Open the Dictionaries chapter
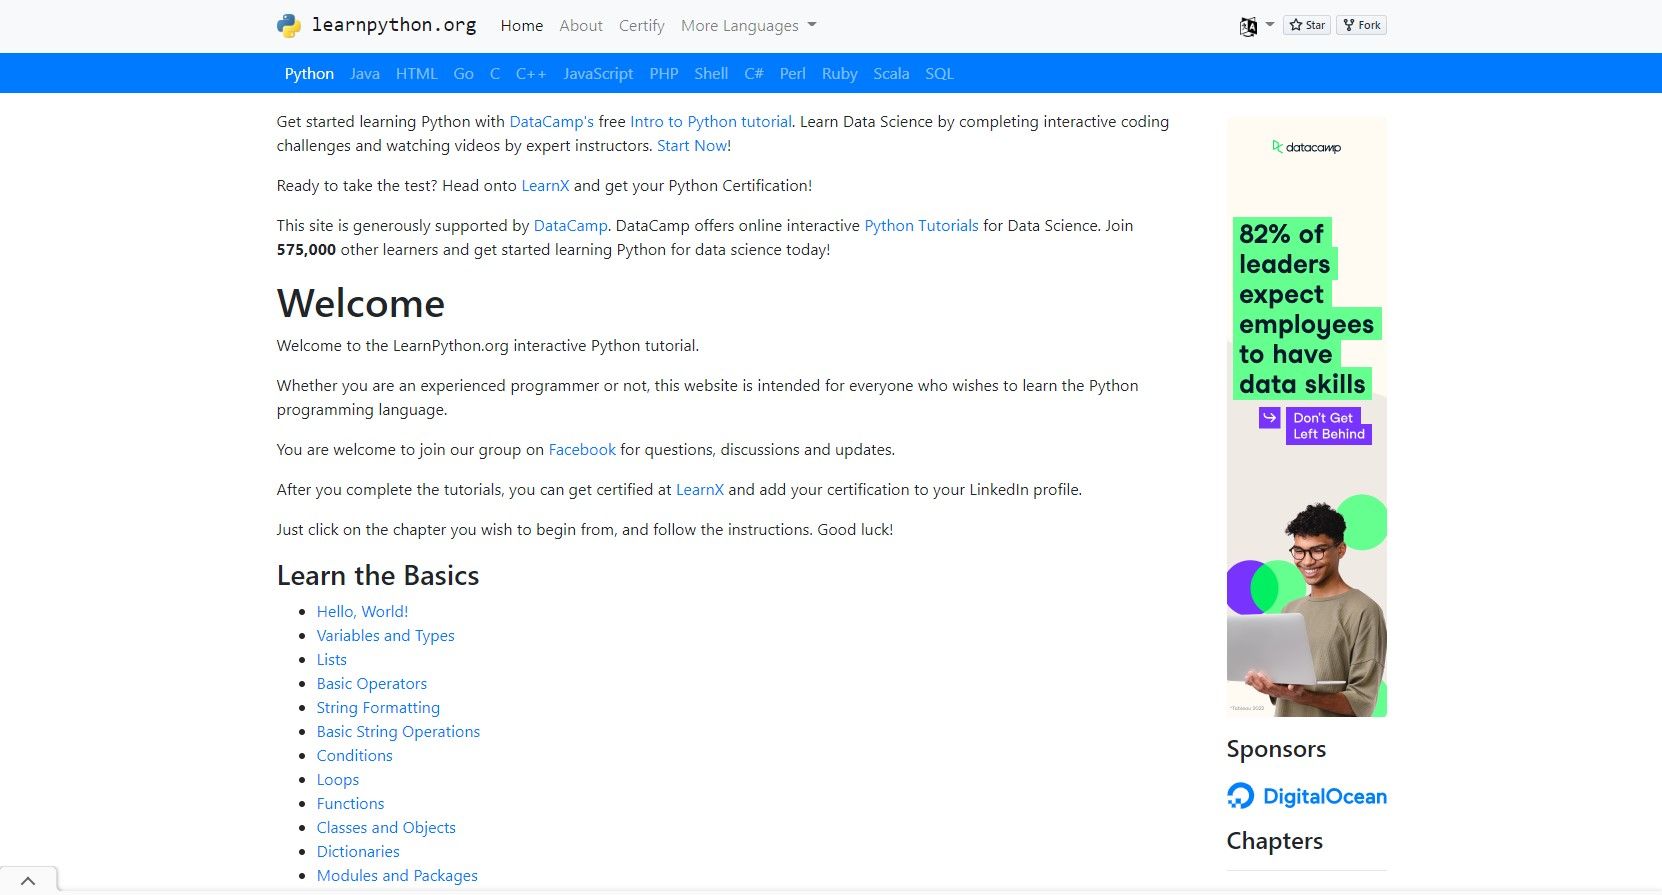The height and width of the screenshot is (895, 1662). 358,852
